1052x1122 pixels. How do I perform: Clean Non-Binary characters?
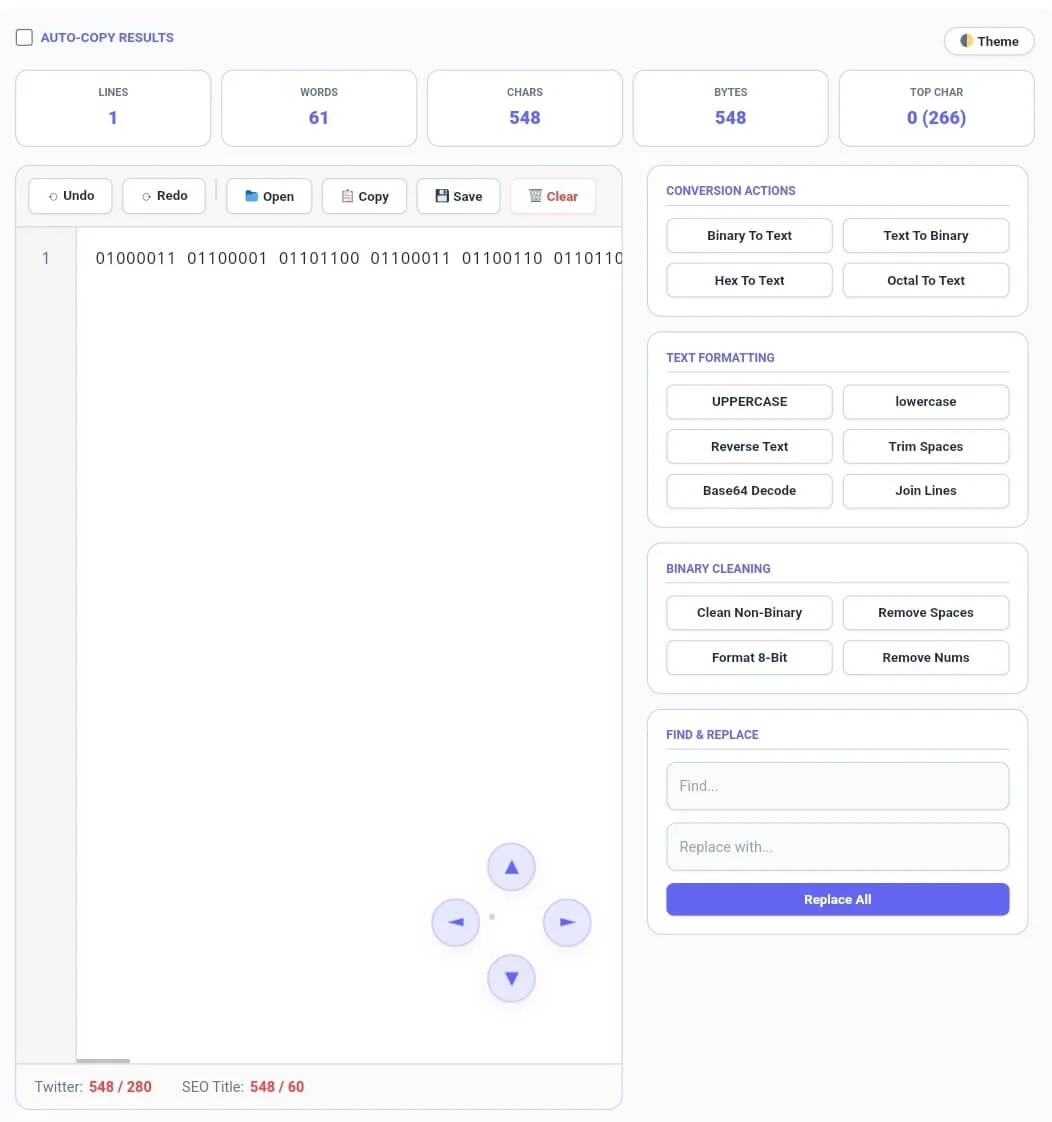(x=748, y=612)
